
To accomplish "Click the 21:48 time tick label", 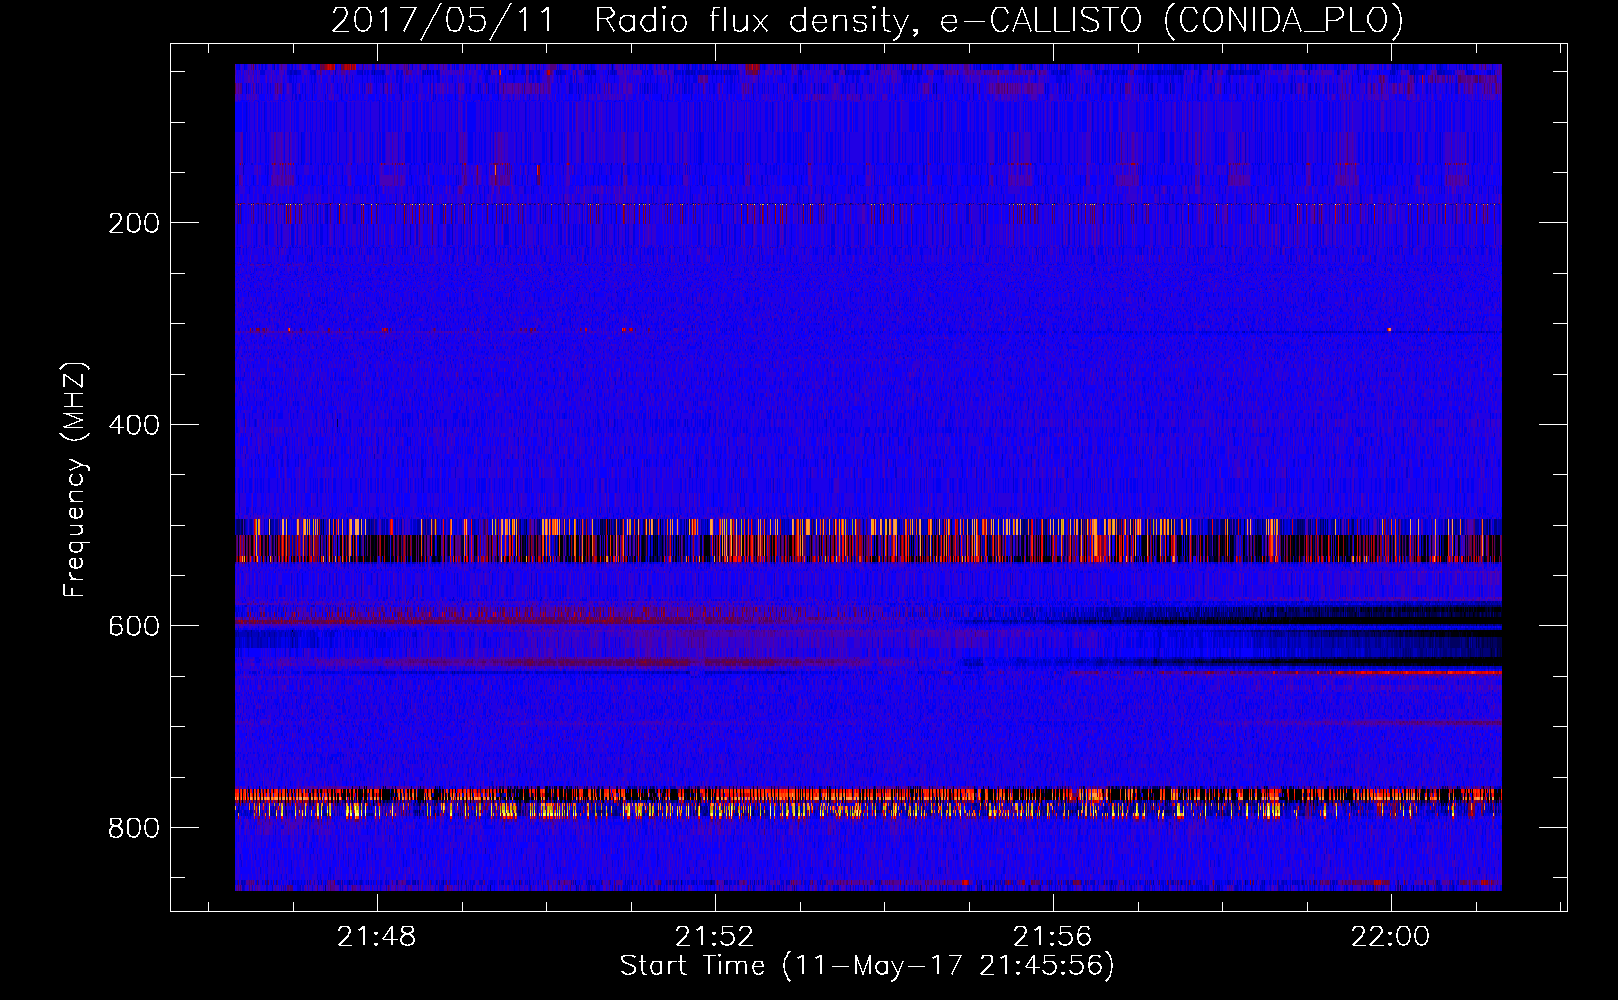I will point(377,937).
